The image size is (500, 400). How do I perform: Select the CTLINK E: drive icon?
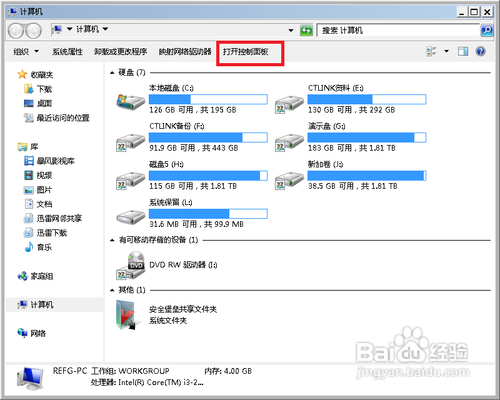[289, 104]
